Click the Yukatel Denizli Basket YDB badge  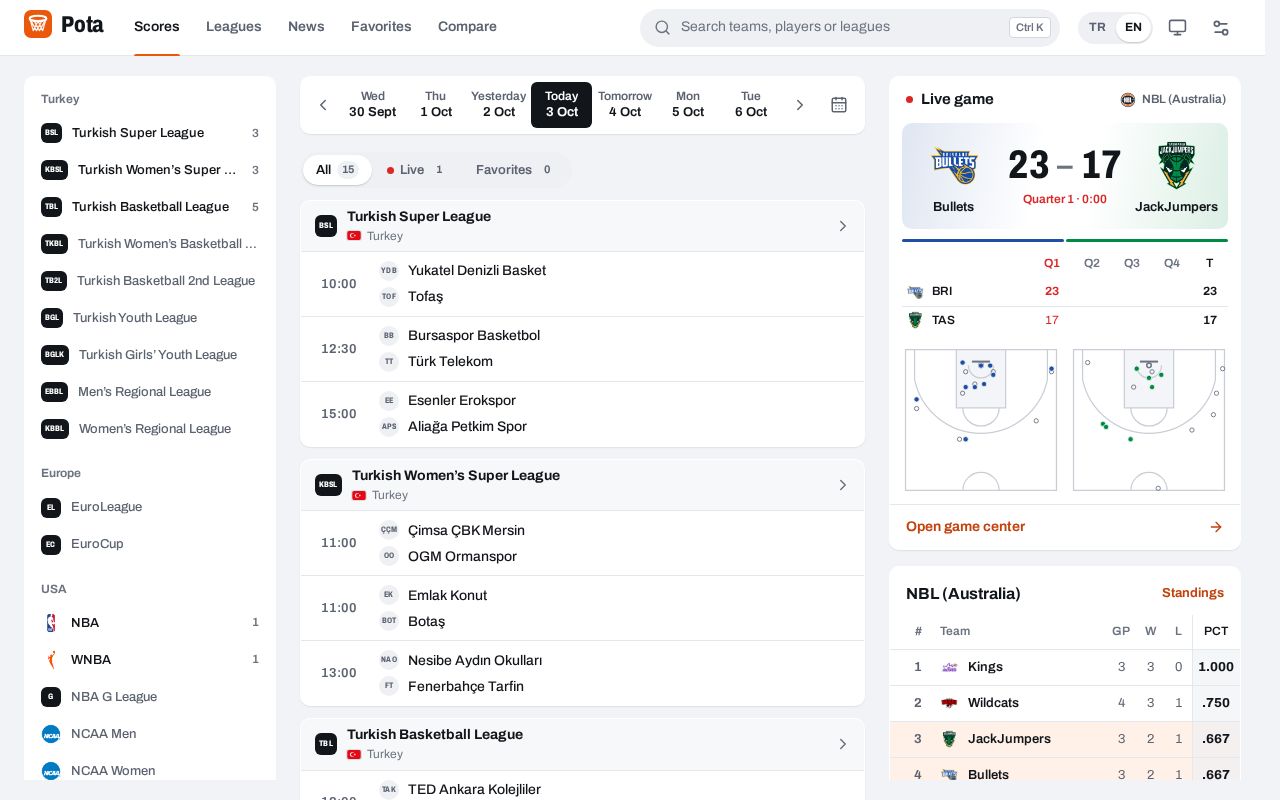tap(389, 270)
